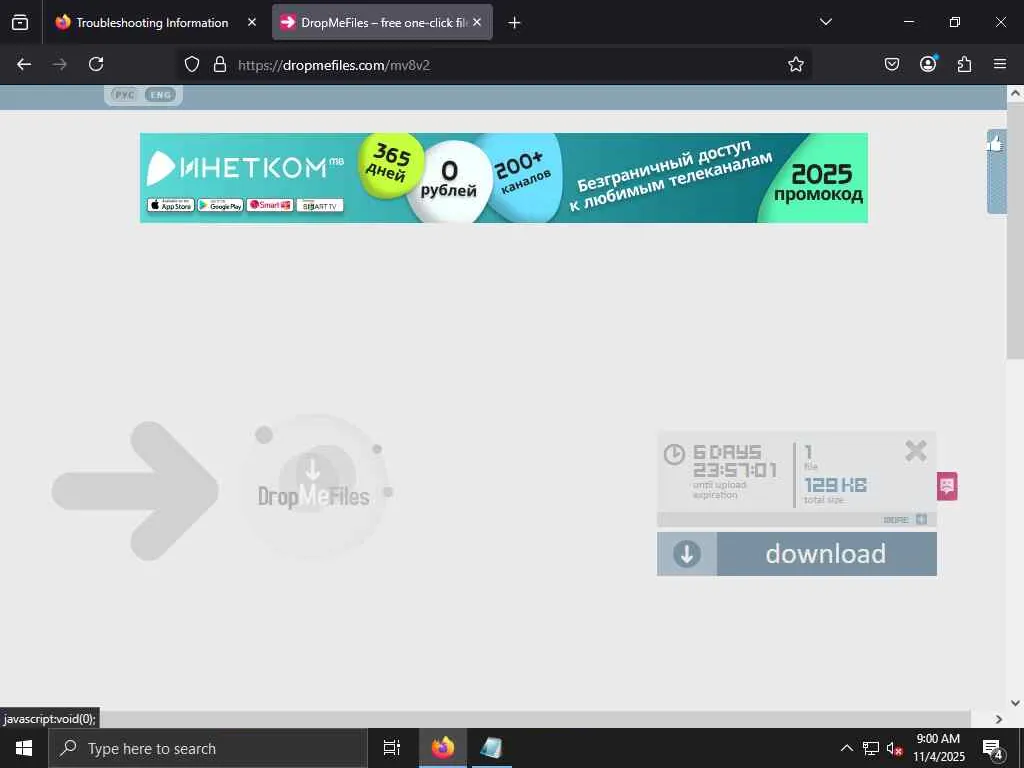The image size is (1024, 768).
Task: Save page to Pocket
Action: 891,64
